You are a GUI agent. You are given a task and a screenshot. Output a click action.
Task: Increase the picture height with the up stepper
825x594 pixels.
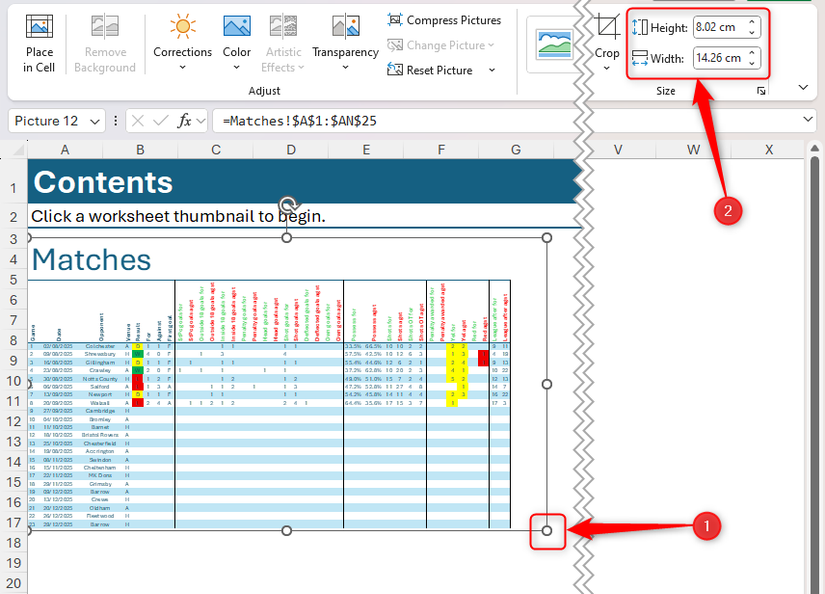pyautogui.click(x=752, y=23)
